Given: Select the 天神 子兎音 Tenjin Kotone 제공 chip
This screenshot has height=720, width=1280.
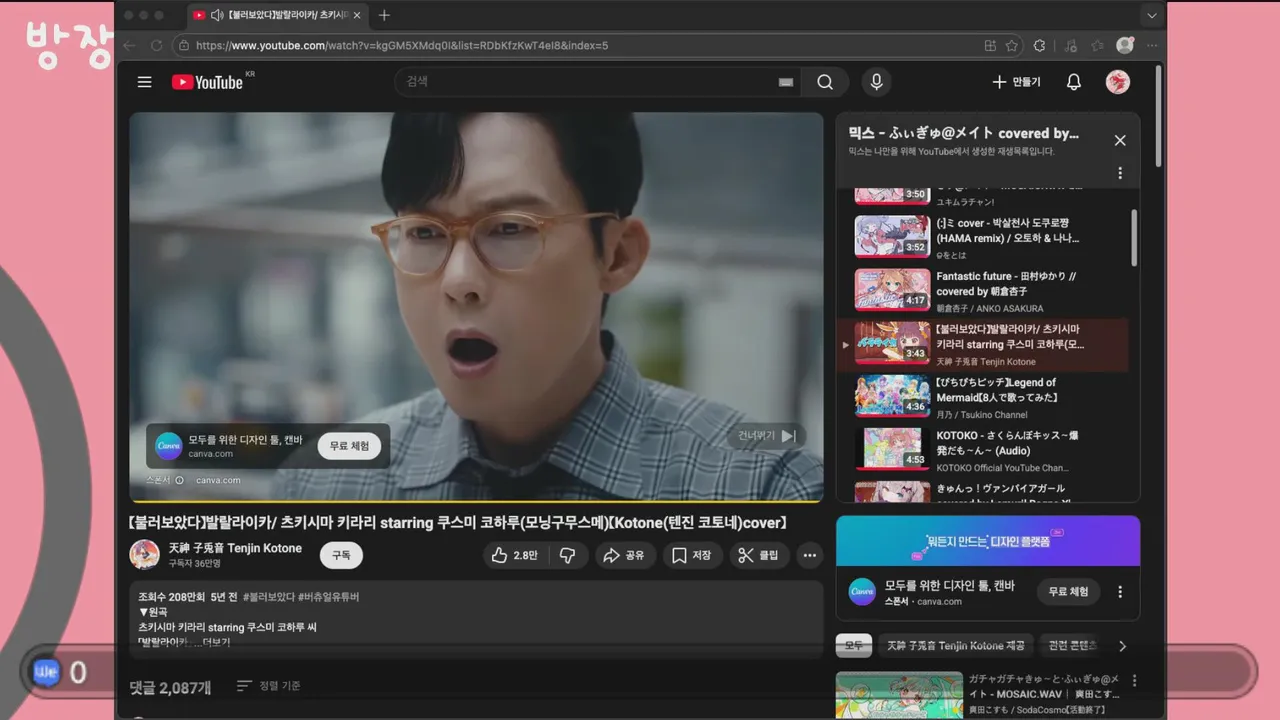Looking at the screenshot, I should [955, 646].
